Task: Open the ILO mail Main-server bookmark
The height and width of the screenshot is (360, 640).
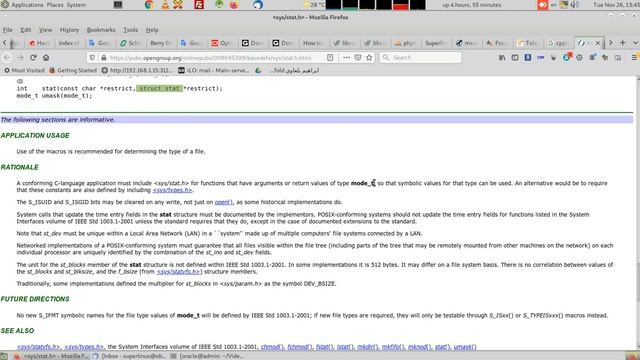Action: point(214,70)
